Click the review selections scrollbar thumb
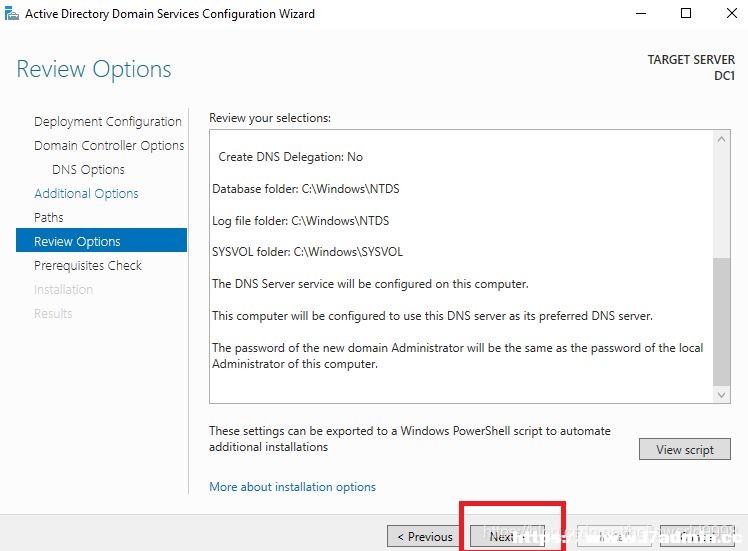Viewport: 748px width, 551px height. tap(721, 322)
